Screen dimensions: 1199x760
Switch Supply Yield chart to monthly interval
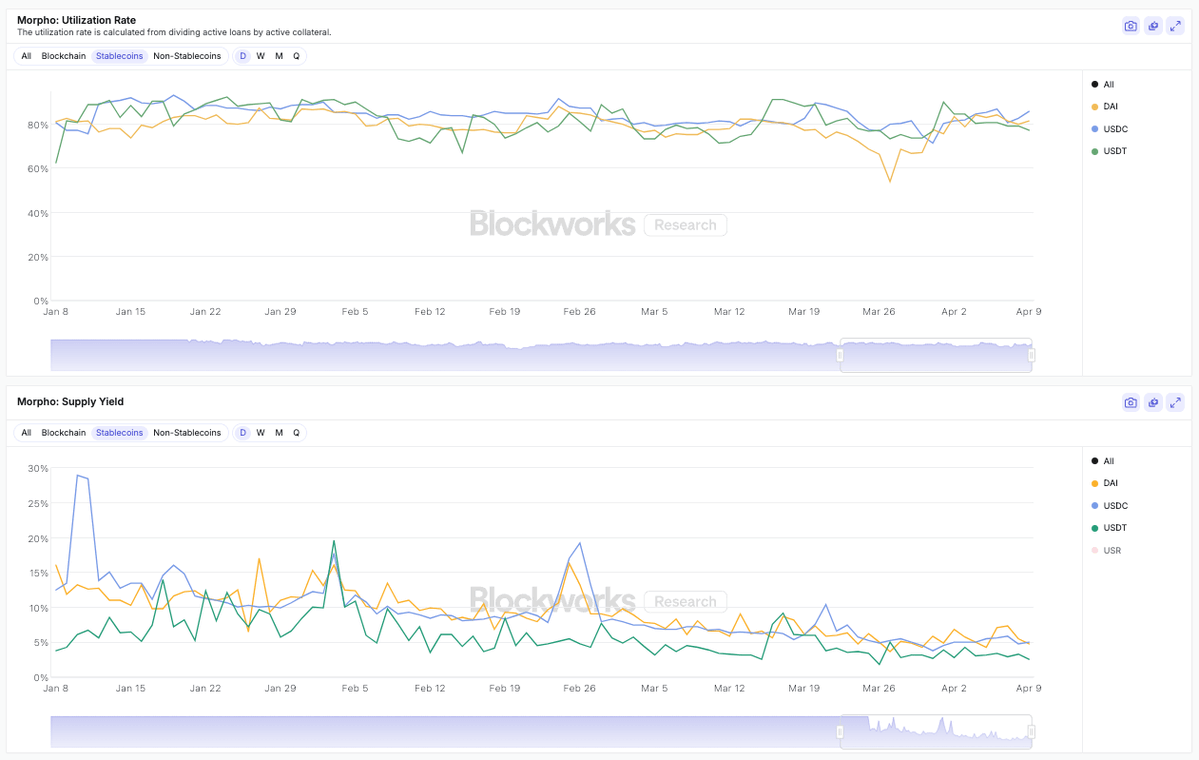pyautogui.click(x=279, y=433)
